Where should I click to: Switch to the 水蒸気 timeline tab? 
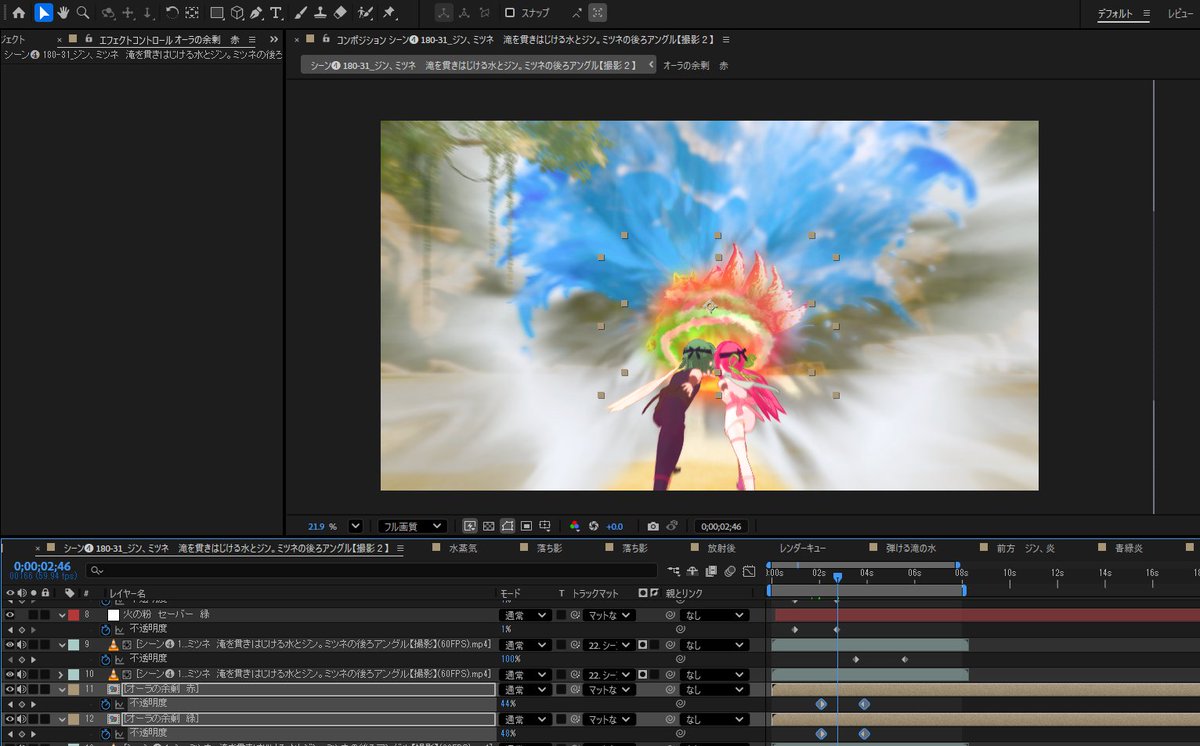pyautogui.click(x=462, y=548)
